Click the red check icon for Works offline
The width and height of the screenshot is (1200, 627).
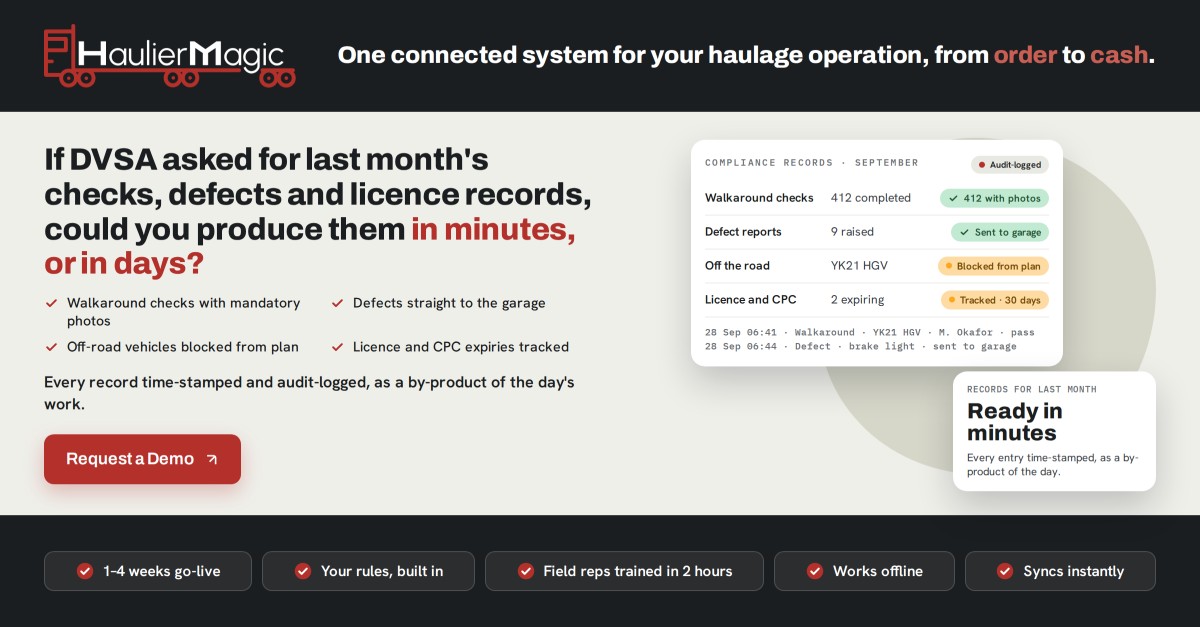[815, 571]
